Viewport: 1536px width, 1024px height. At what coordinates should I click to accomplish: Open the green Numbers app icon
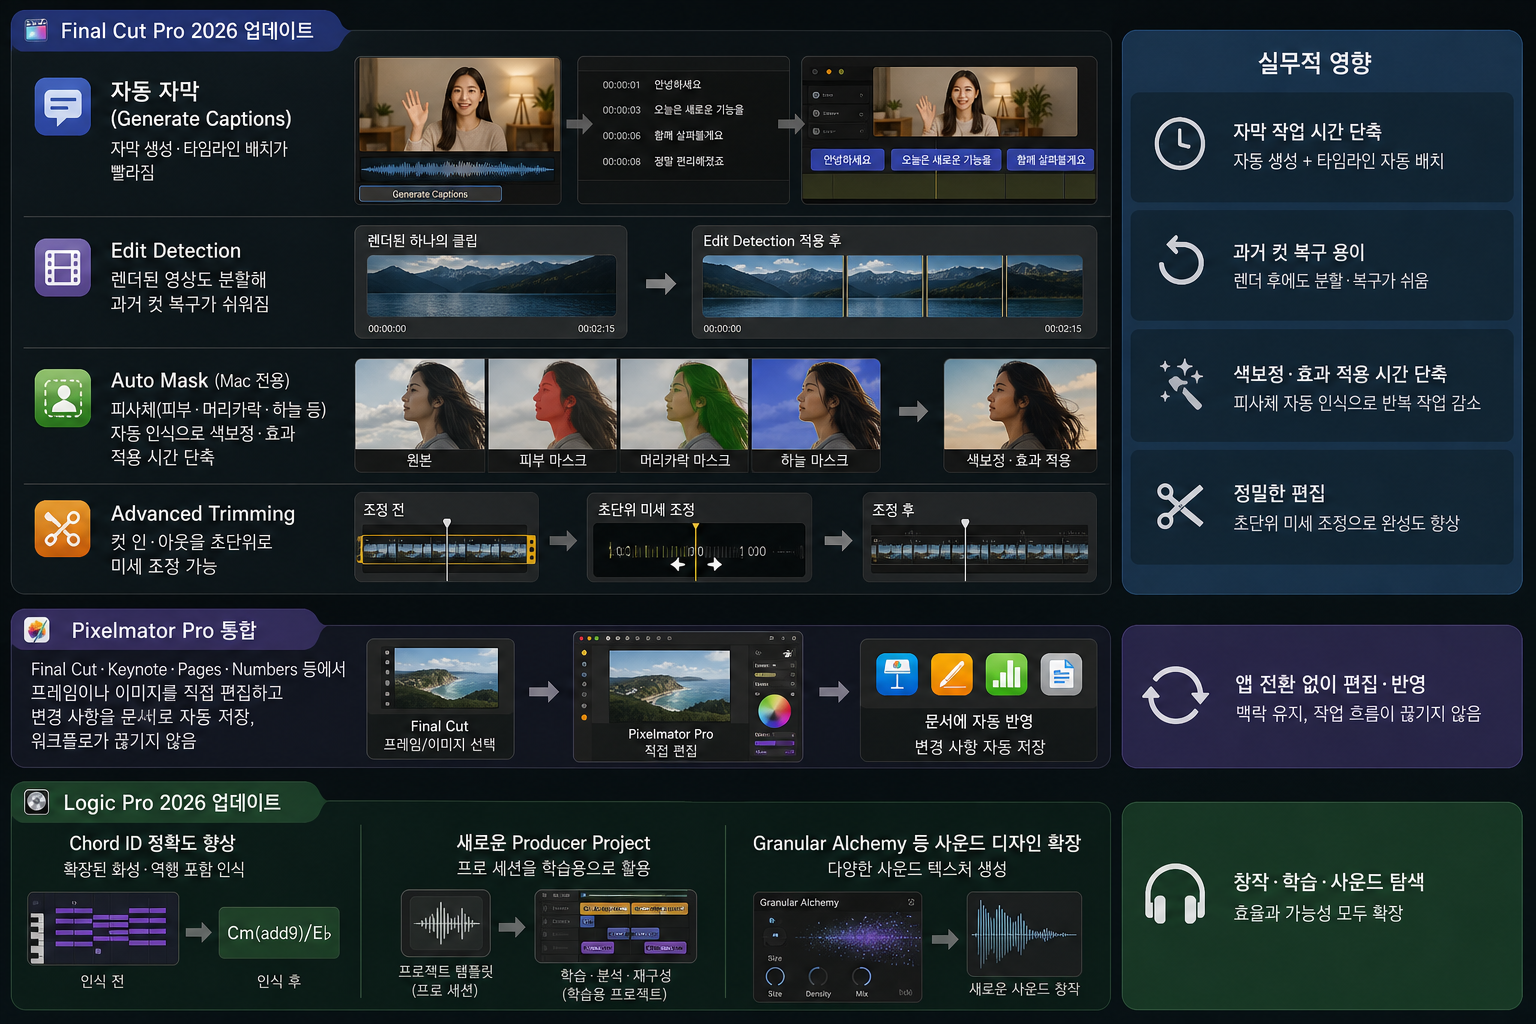1006,674
